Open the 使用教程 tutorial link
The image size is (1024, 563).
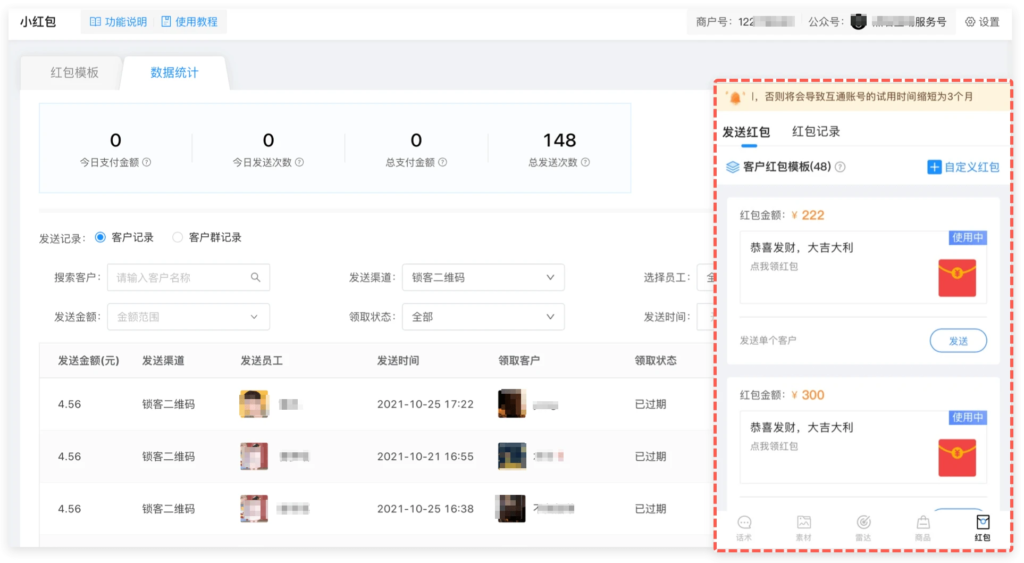189,22
